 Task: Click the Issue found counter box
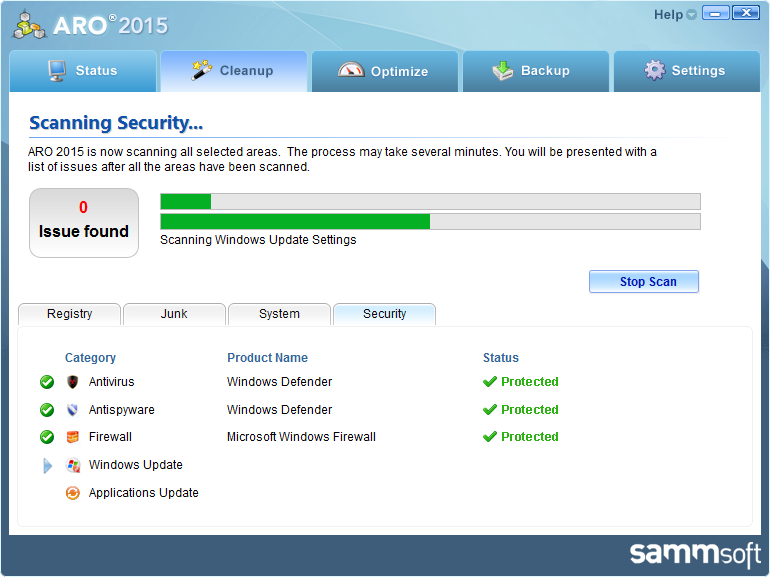[84, 222]
